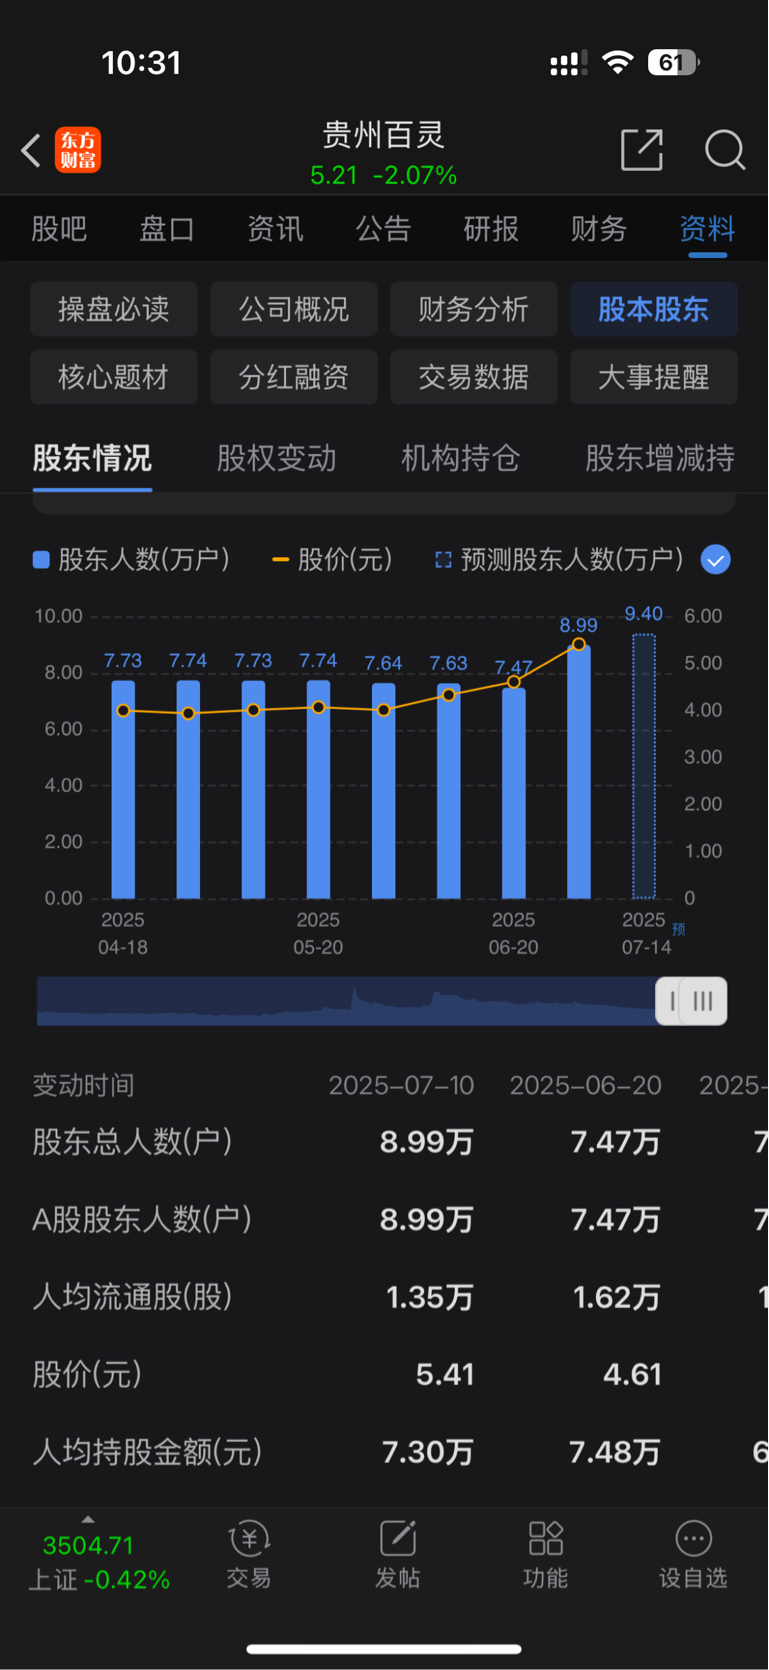
Task: Tap the 3504.71 index value
Action: [88, 1545]
